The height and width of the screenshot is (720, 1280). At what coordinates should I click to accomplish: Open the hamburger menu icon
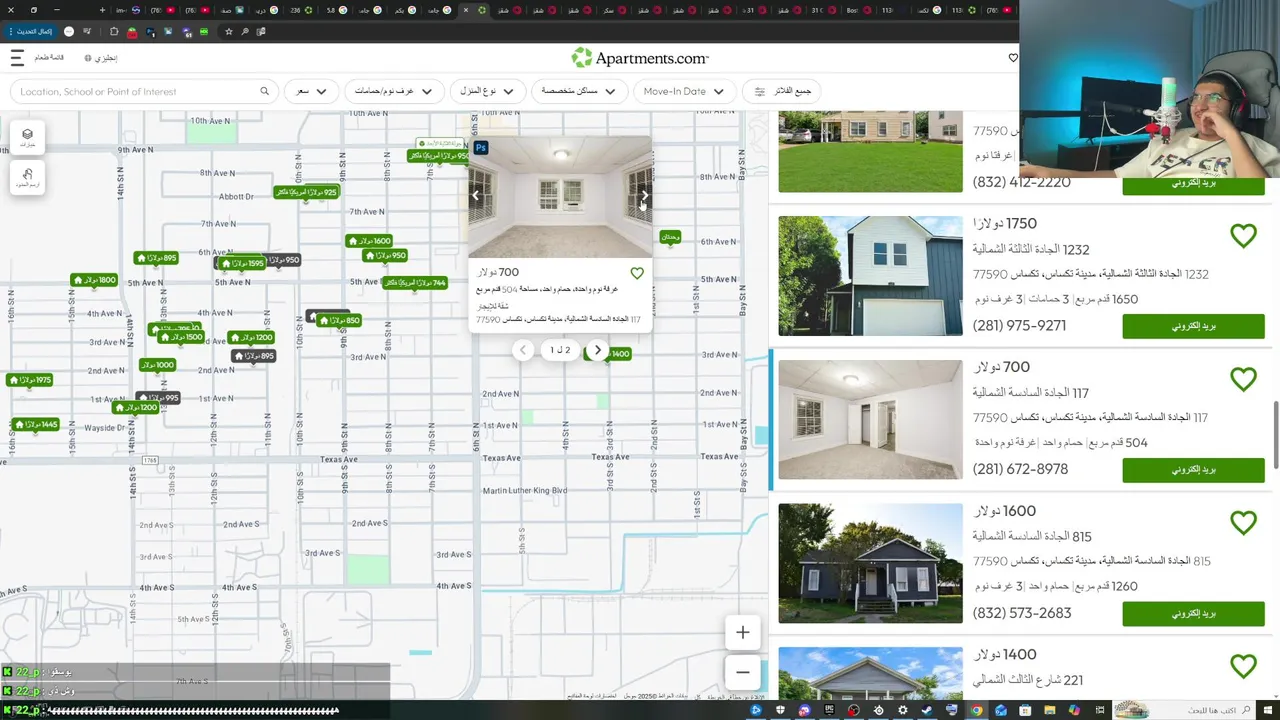(x=16, y=58)
